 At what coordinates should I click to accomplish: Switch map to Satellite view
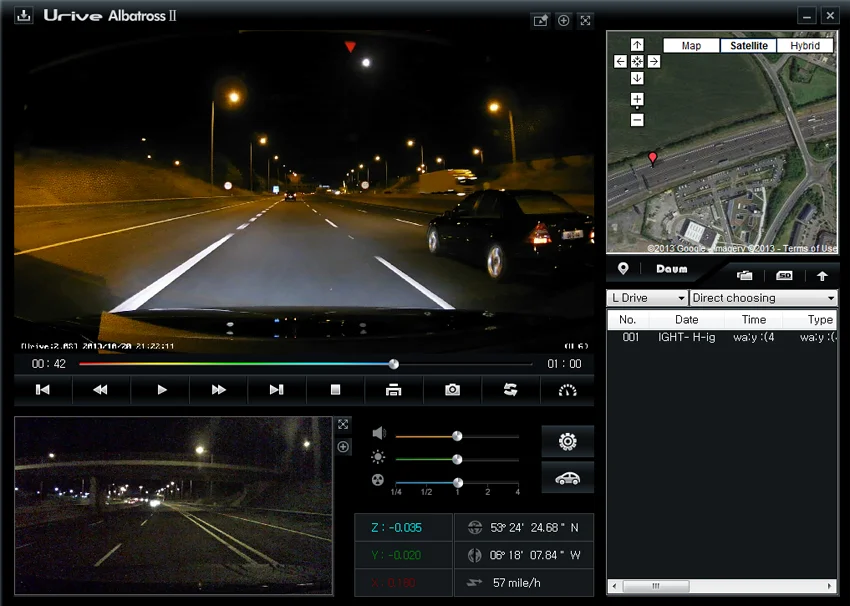pyautogui.click(x=749, y=46)
